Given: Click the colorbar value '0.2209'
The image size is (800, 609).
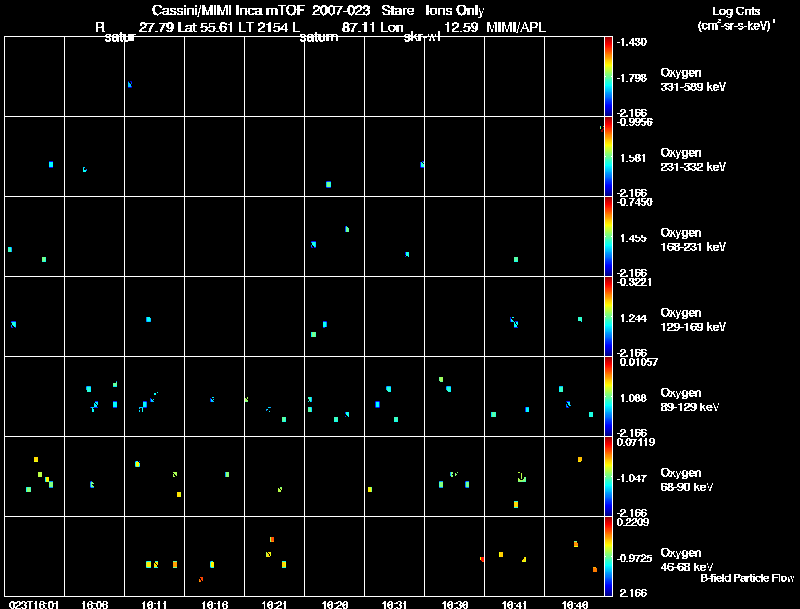Looking at the screenshot, I should (x=634, y=522).
